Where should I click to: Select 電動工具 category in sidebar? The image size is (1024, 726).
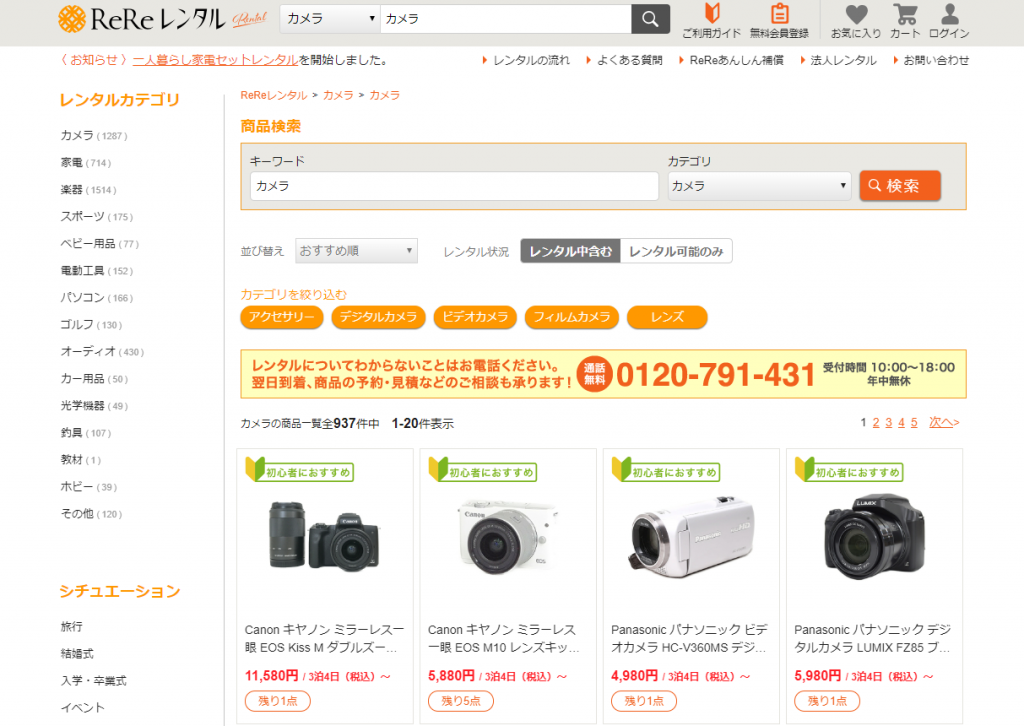tap(97, 271)
